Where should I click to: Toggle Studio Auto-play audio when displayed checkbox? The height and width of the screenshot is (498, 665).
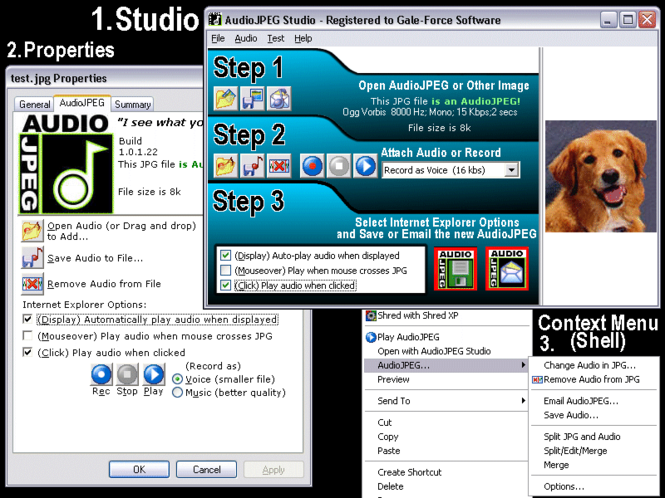coord(225,255)
